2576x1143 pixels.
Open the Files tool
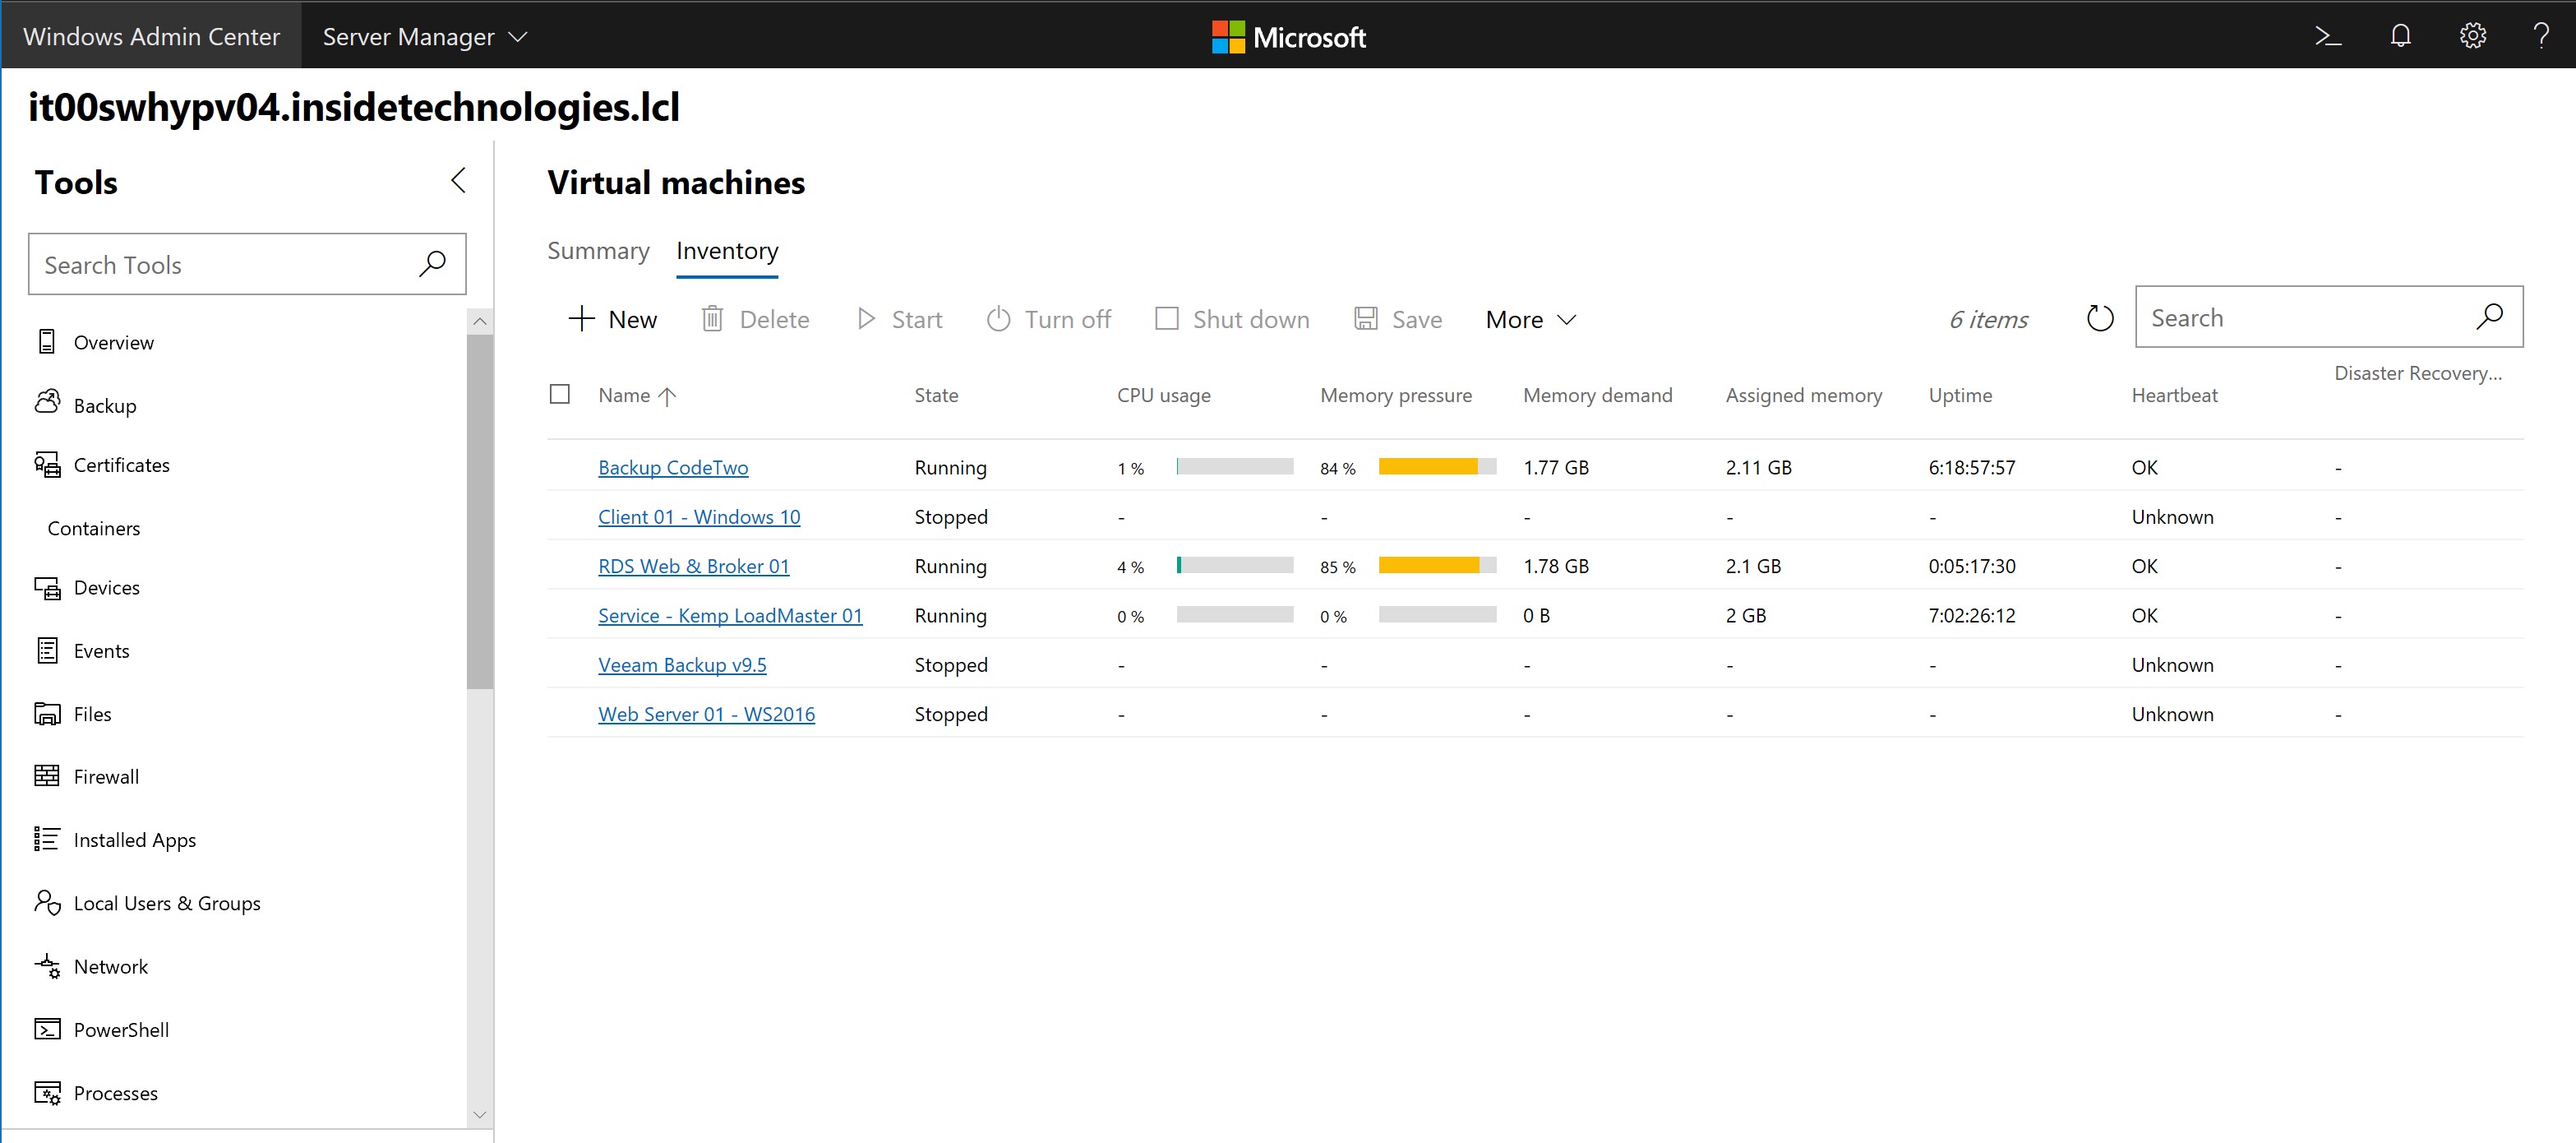point(74,714)
